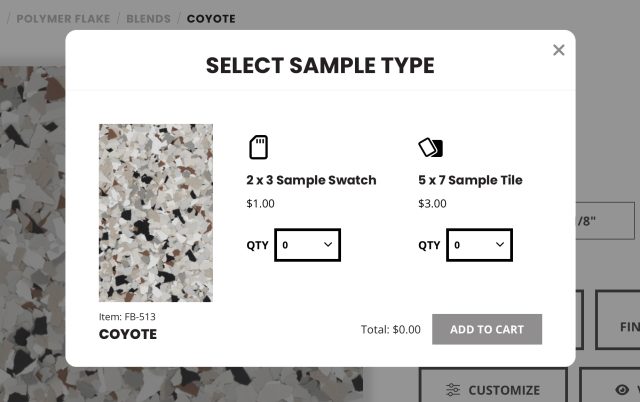This screenshot has width=640, height=402.
Task: Click the sample swatch card icon
Action: (x=258, y=147)
